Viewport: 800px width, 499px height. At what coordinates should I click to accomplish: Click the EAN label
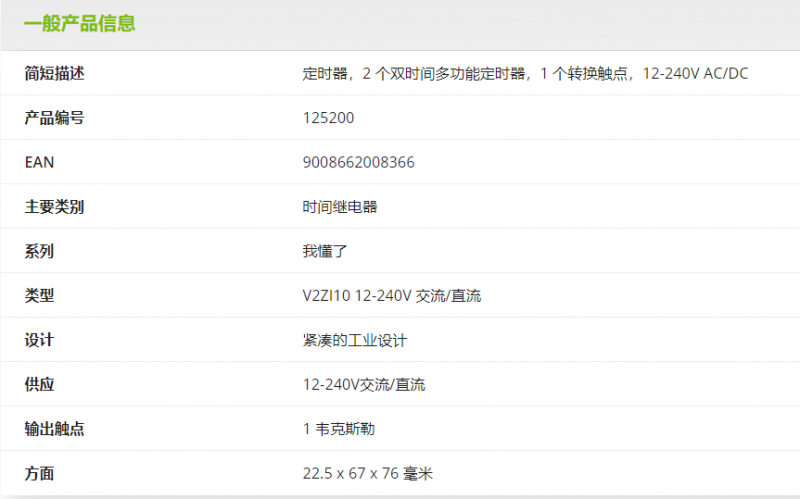[x=39, y=162]
